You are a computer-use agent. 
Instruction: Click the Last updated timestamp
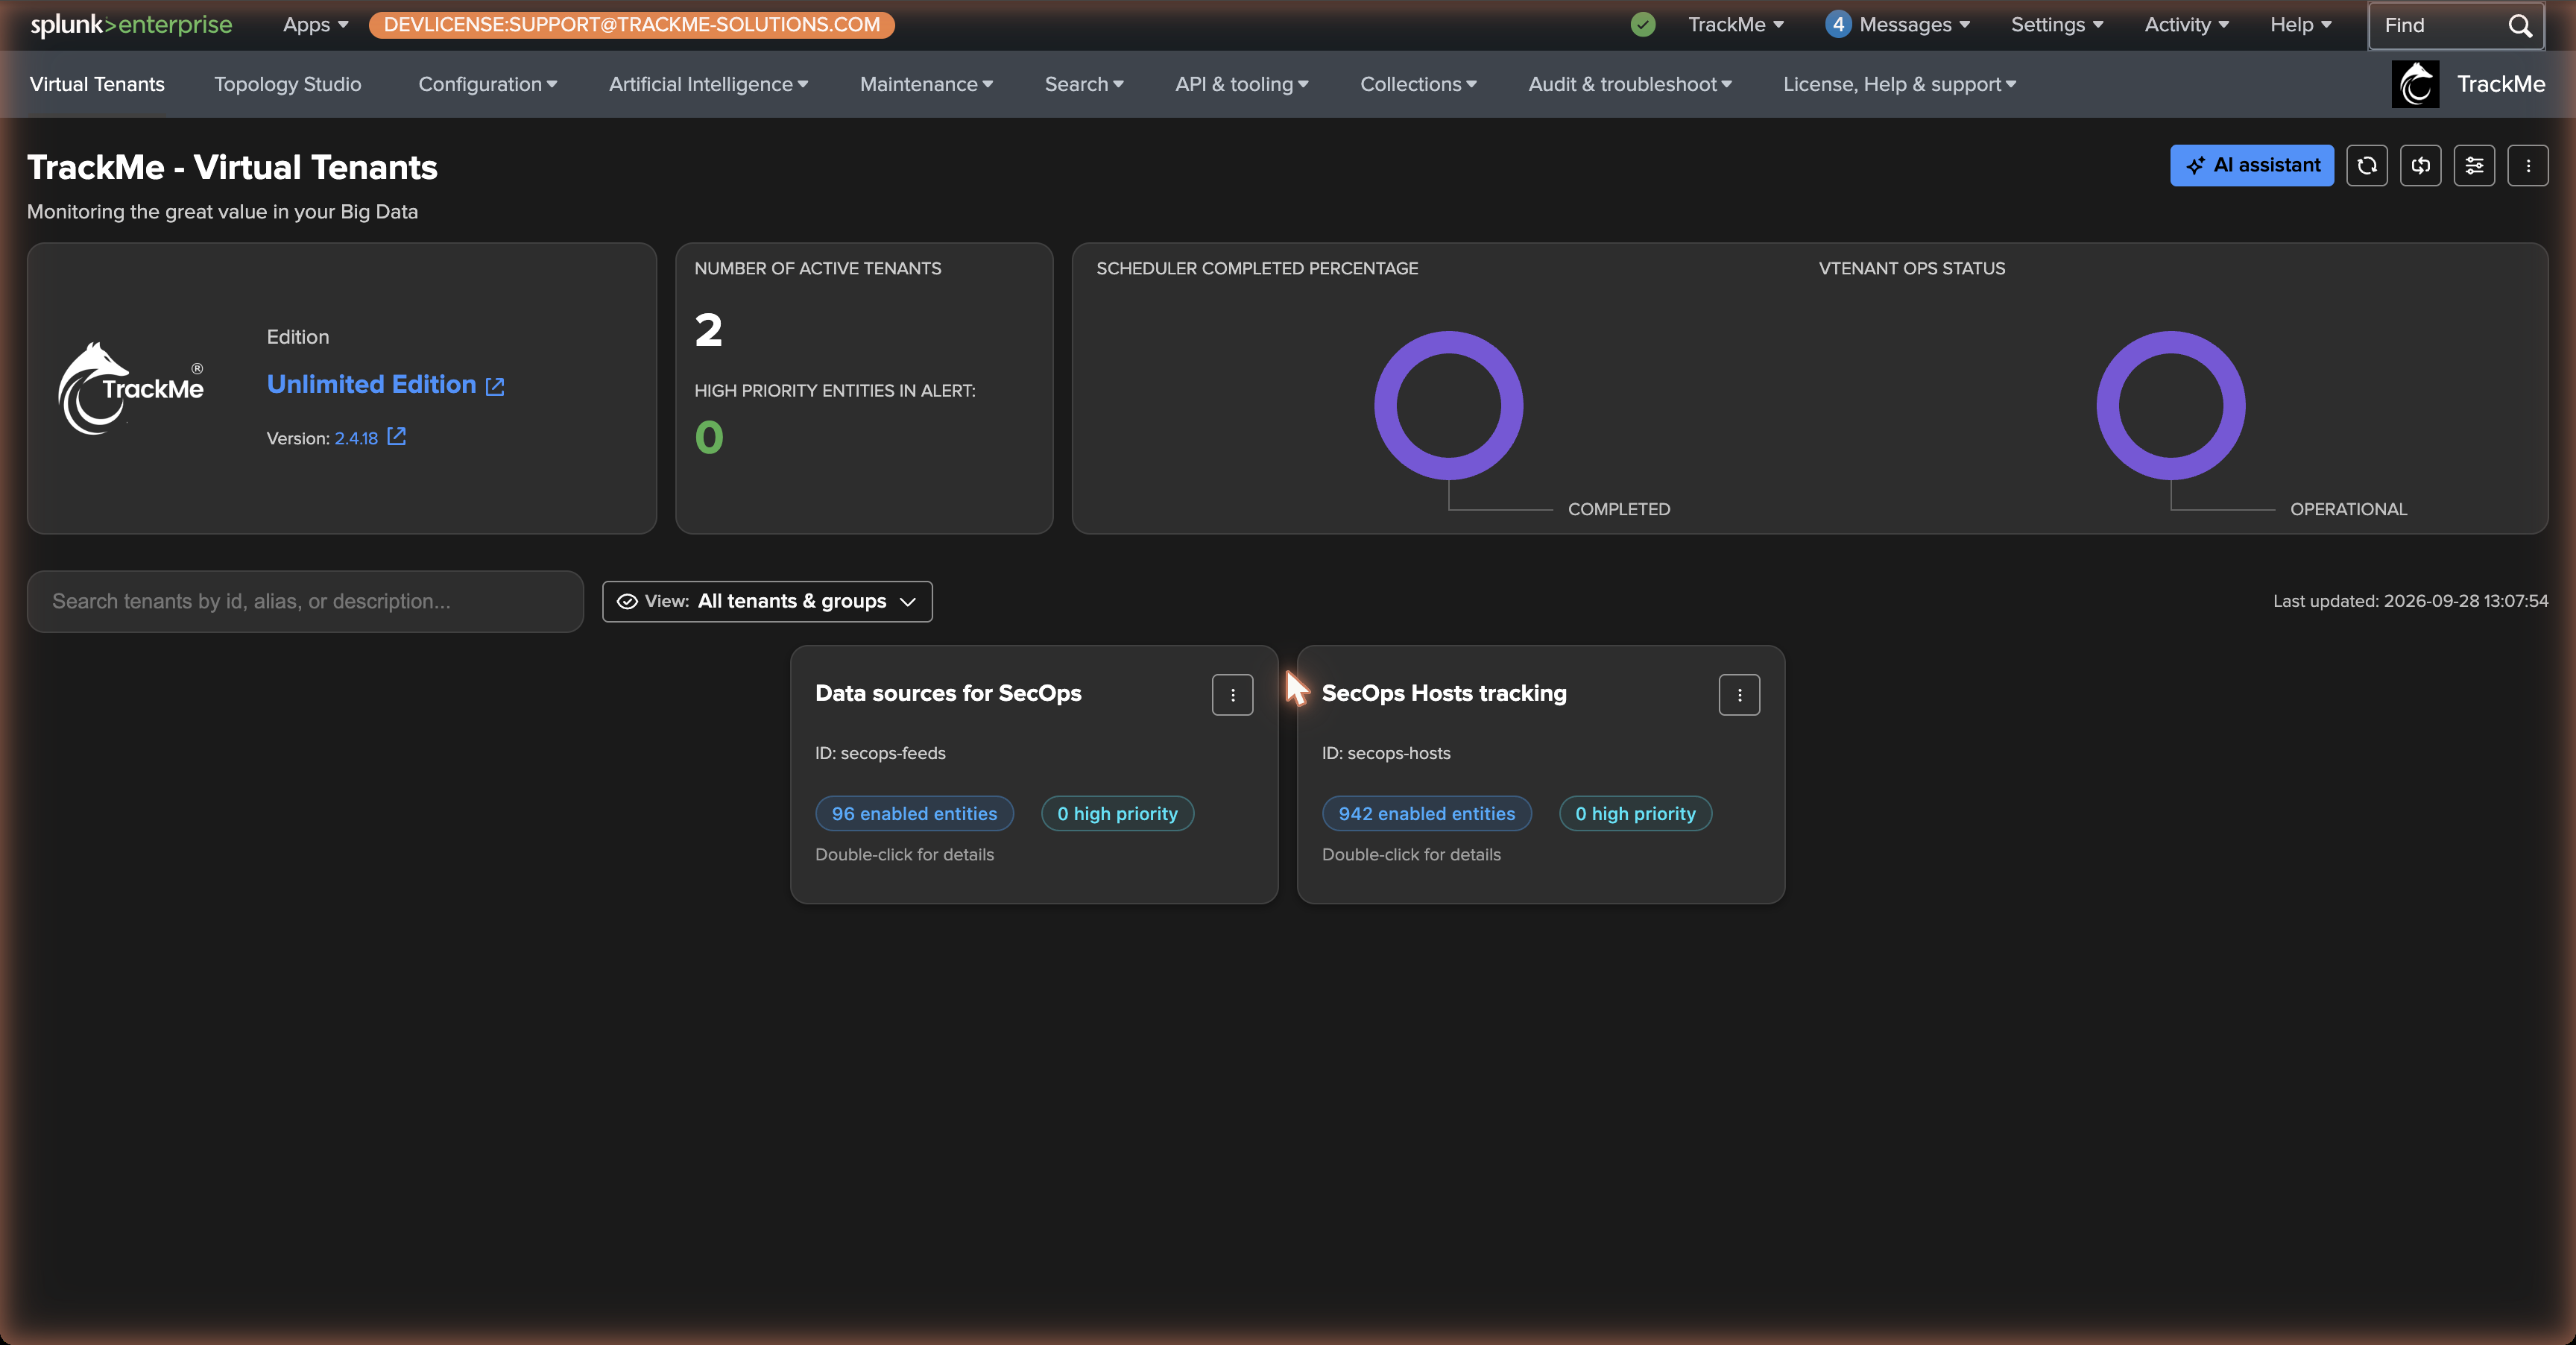2410,601
